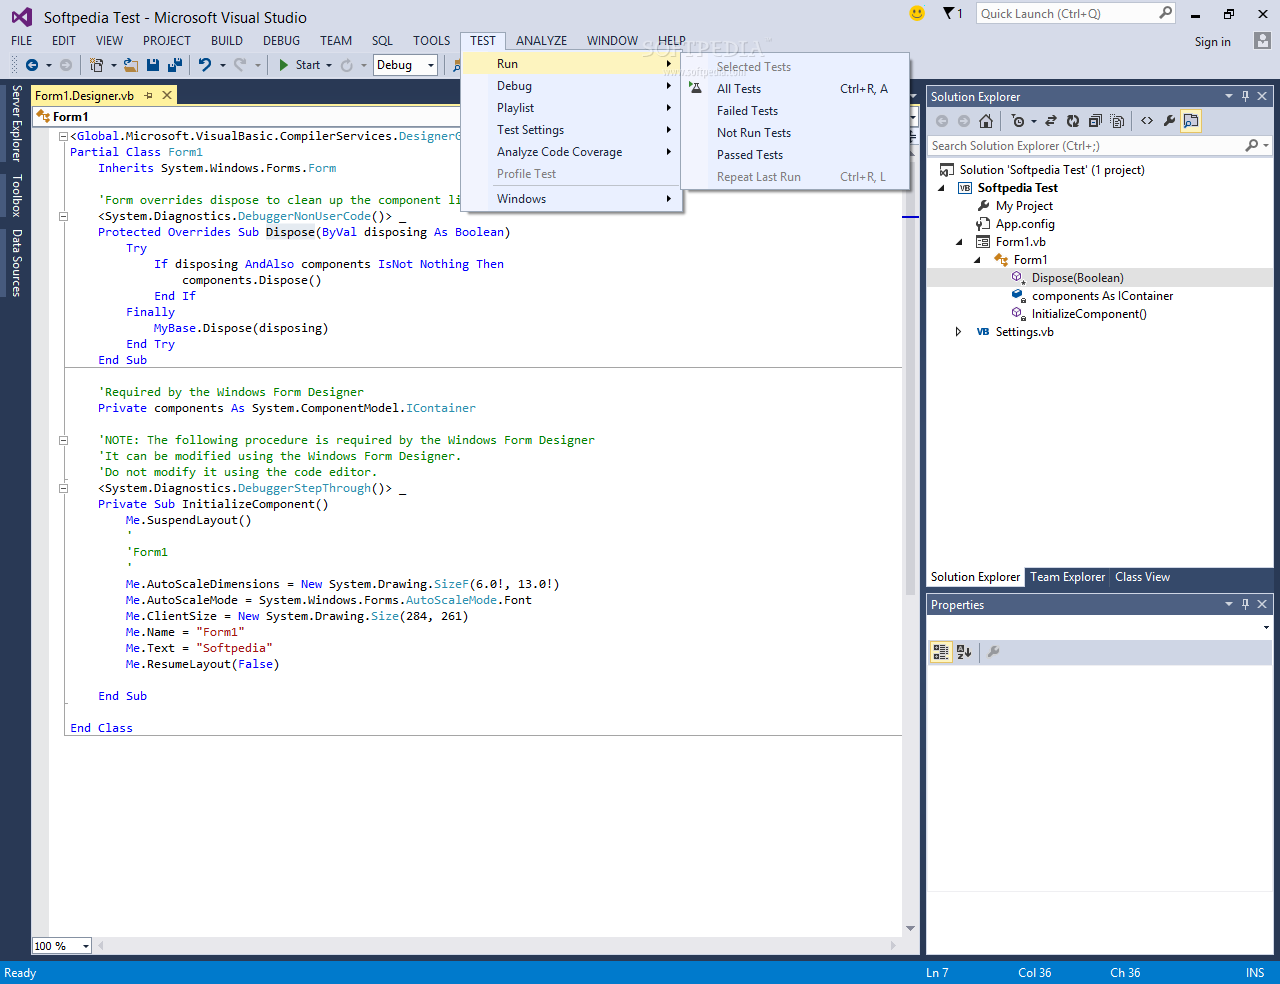Expand the Settings.vb tree node

pyautogui.click(x=959, y=332)
